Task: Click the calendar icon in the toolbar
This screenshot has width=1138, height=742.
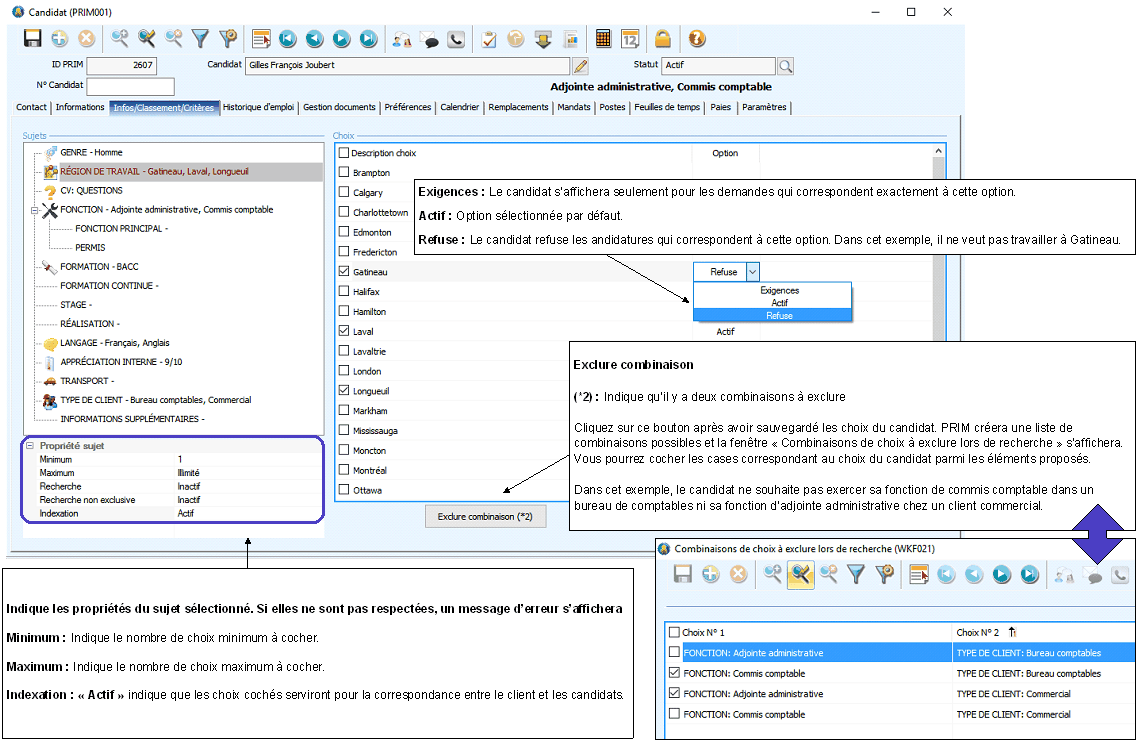Action: coord(630,39)
